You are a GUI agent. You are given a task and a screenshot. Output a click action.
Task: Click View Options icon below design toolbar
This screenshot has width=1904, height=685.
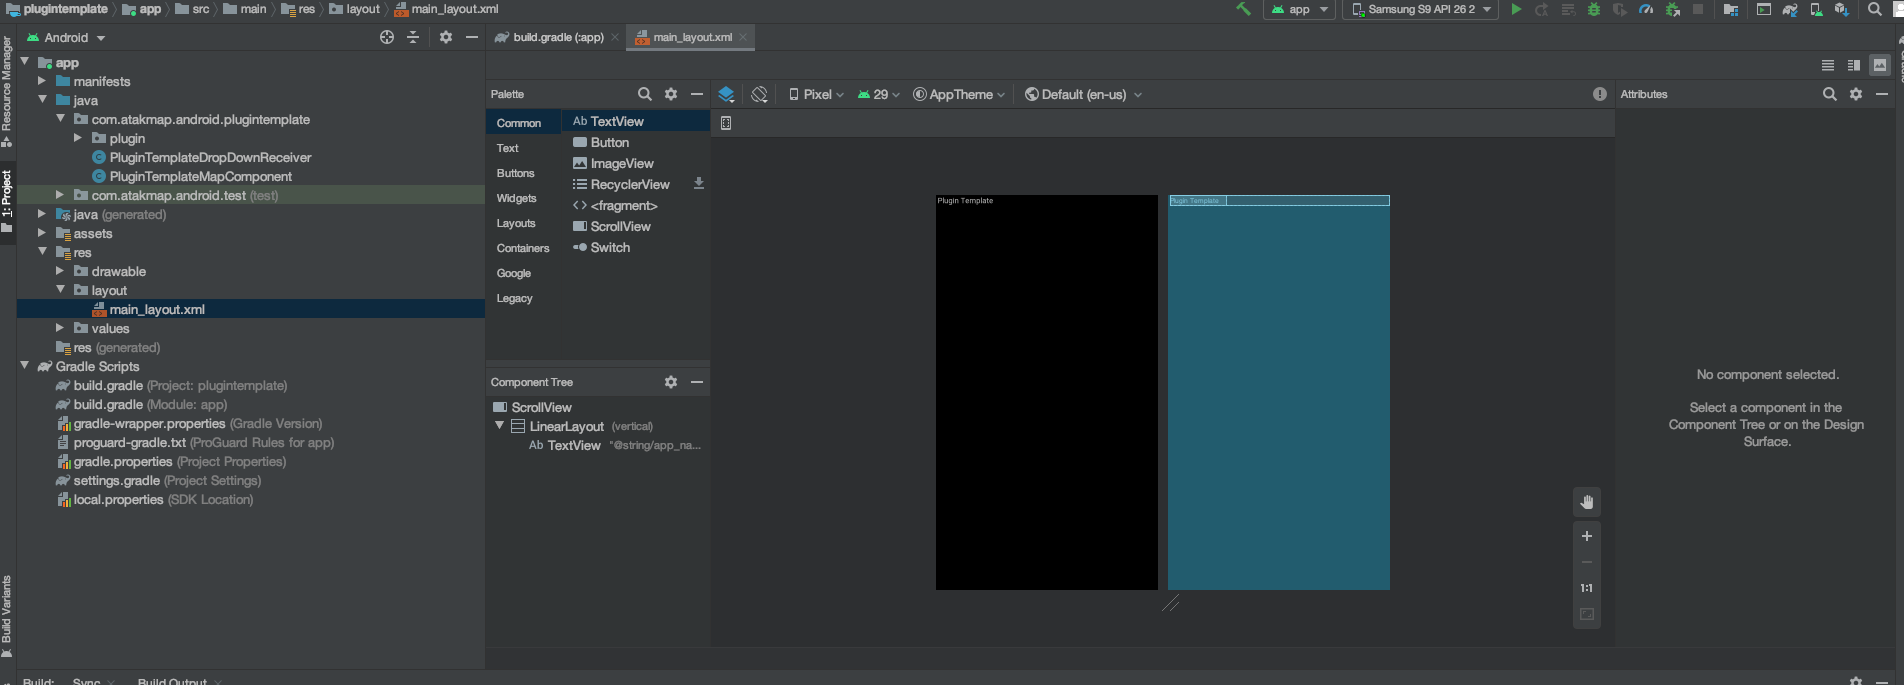[726, 123]
